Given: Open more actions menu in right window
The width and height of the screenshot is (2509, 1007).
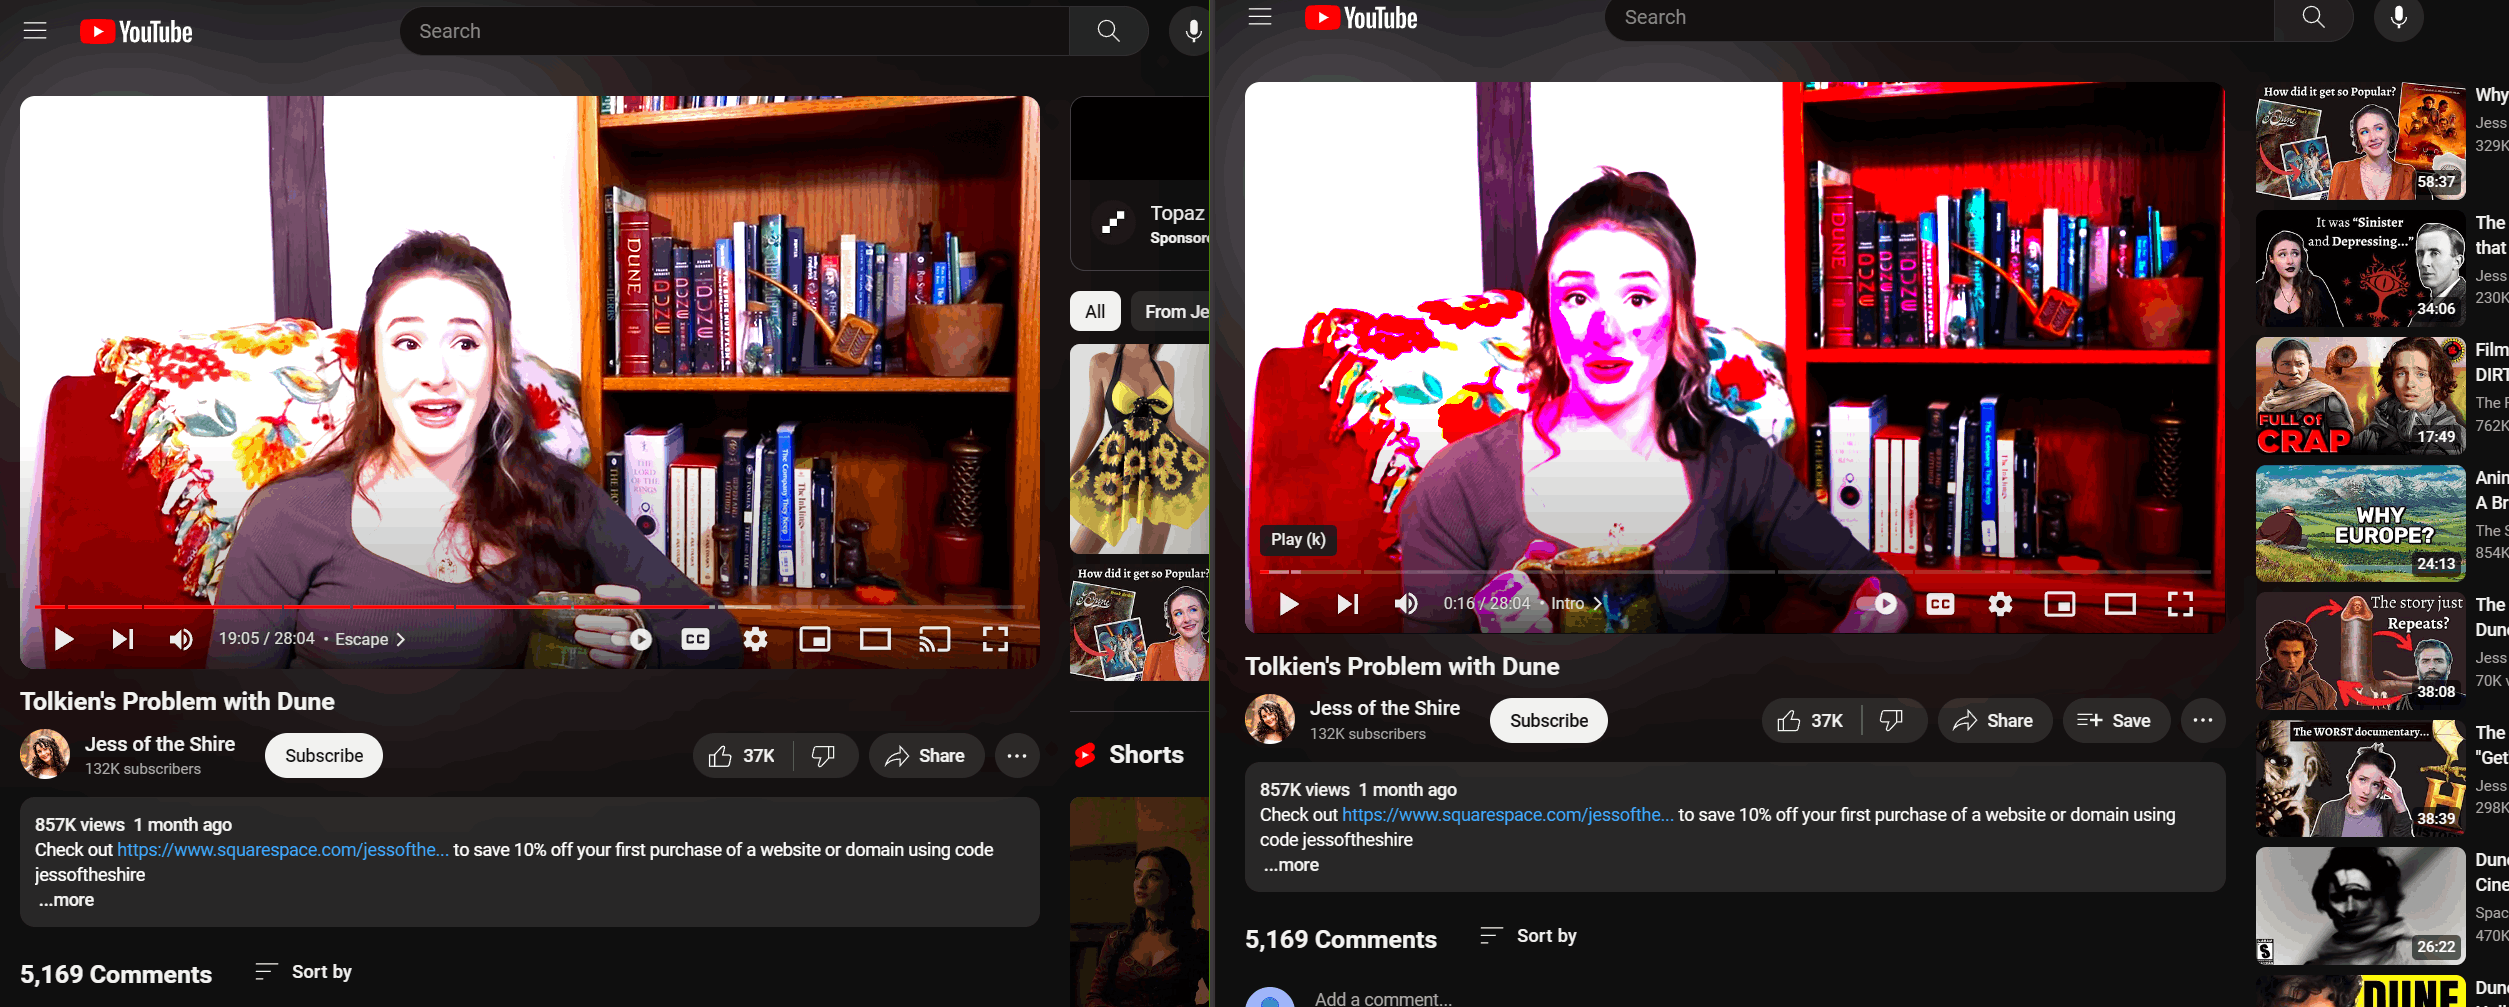Looking at the screenshot, I should click(2202, 721).
